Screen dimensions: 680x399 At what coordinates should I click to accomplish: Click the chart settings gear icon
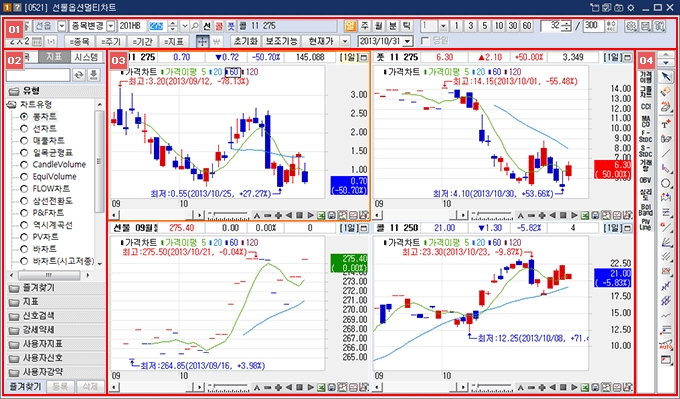click(x=631, y=26)
